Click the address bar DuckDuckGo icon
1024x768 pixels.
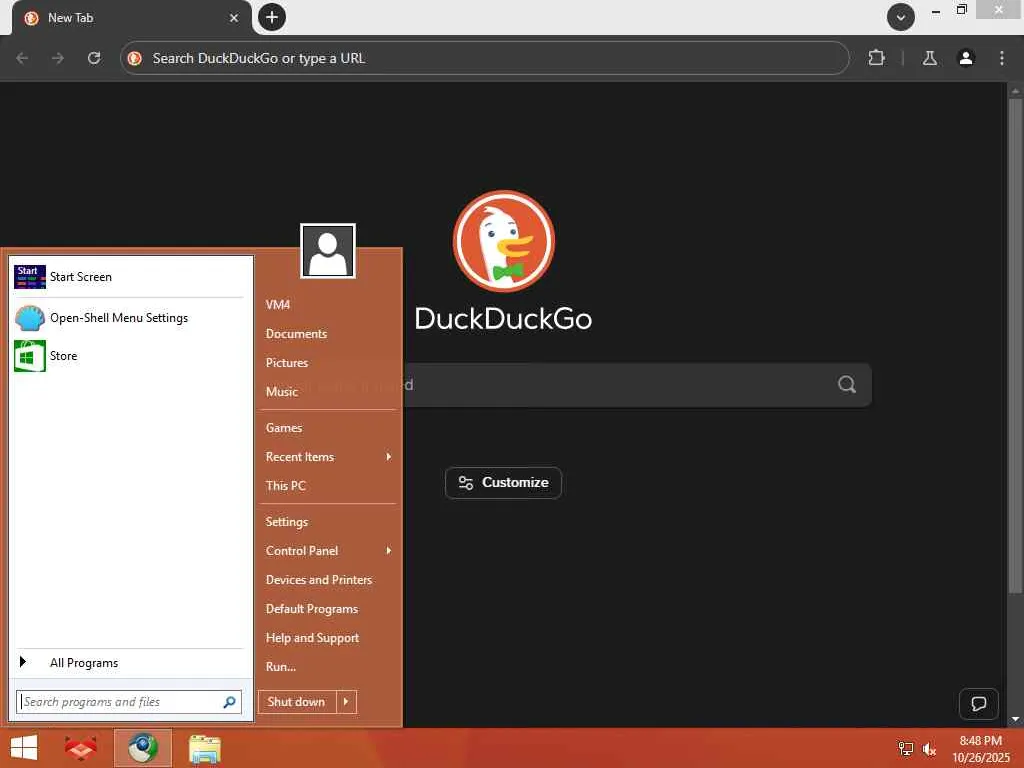point(135,58)
